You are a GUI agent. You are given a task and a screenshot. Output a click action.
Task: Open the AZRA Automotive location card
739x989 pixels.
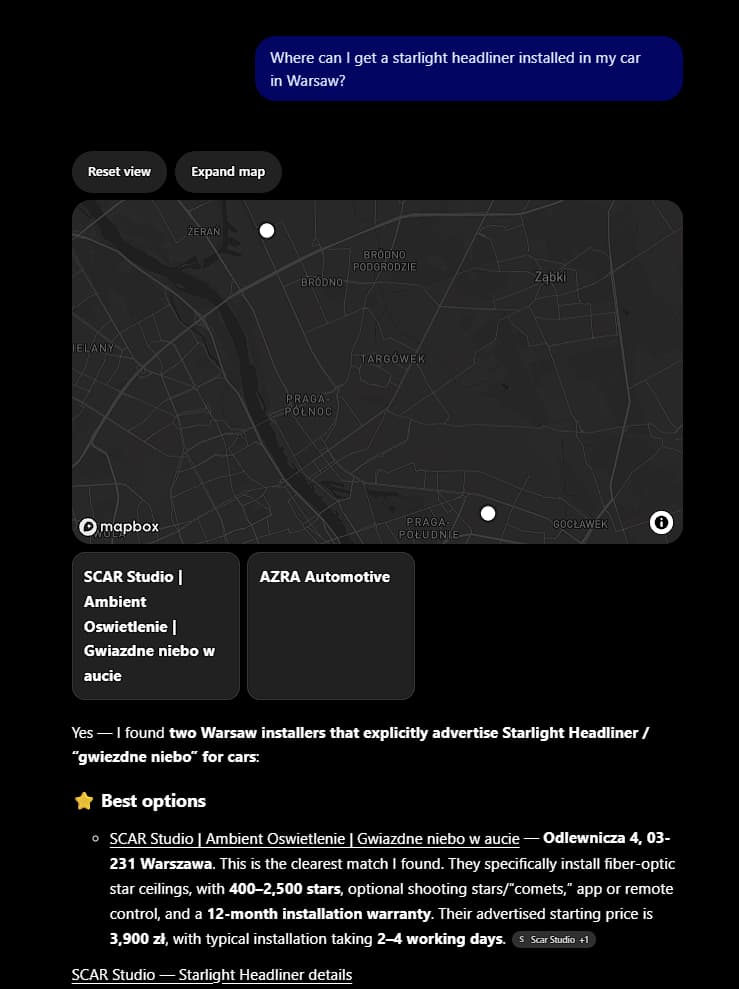pos(331,626)
